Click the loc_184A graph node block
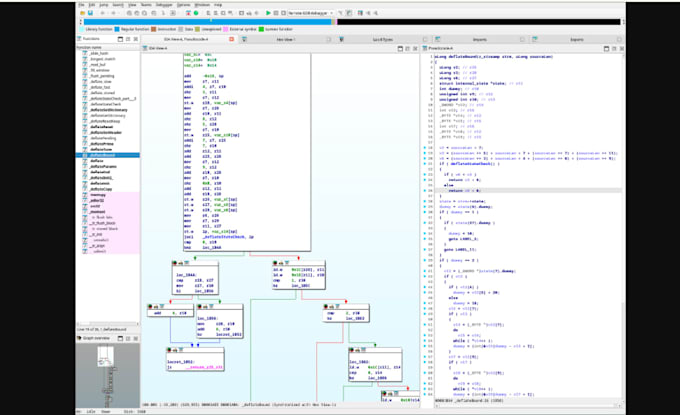The width and height of the screenshot is (680, 415). click(x=195, y=278)
